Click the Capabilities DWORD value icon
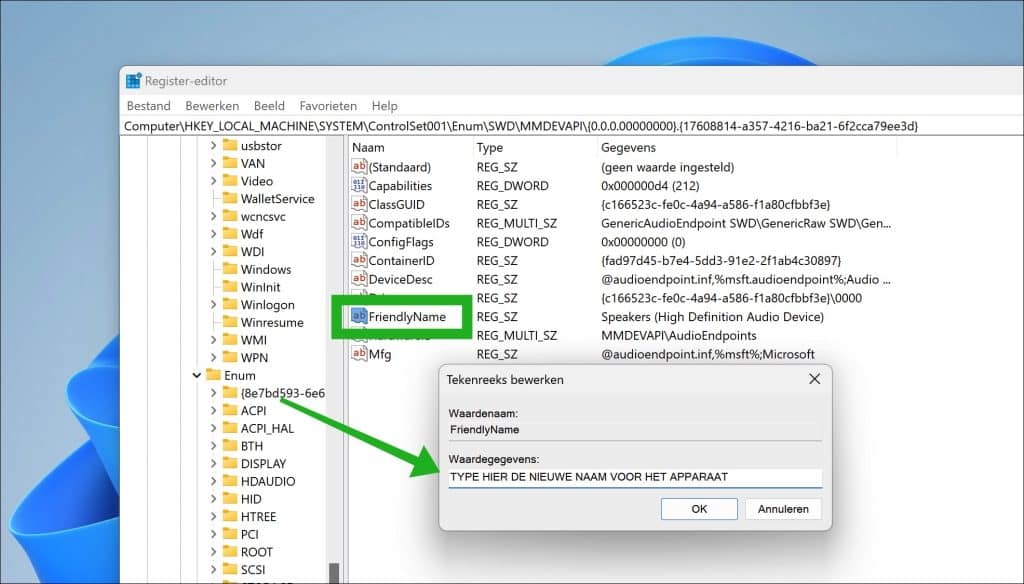This screenshot has width=1024, height=584. 359,186
